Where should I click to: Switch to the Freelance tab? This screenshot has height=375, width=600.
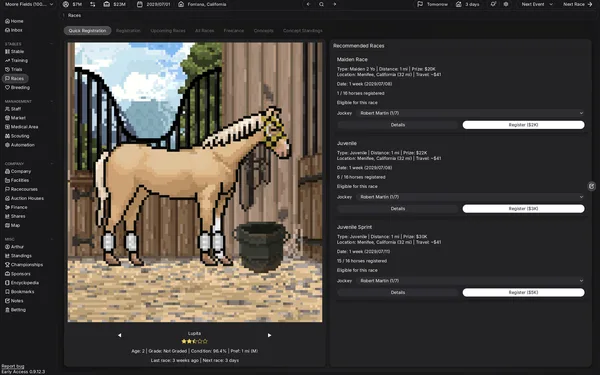point(234,31)
